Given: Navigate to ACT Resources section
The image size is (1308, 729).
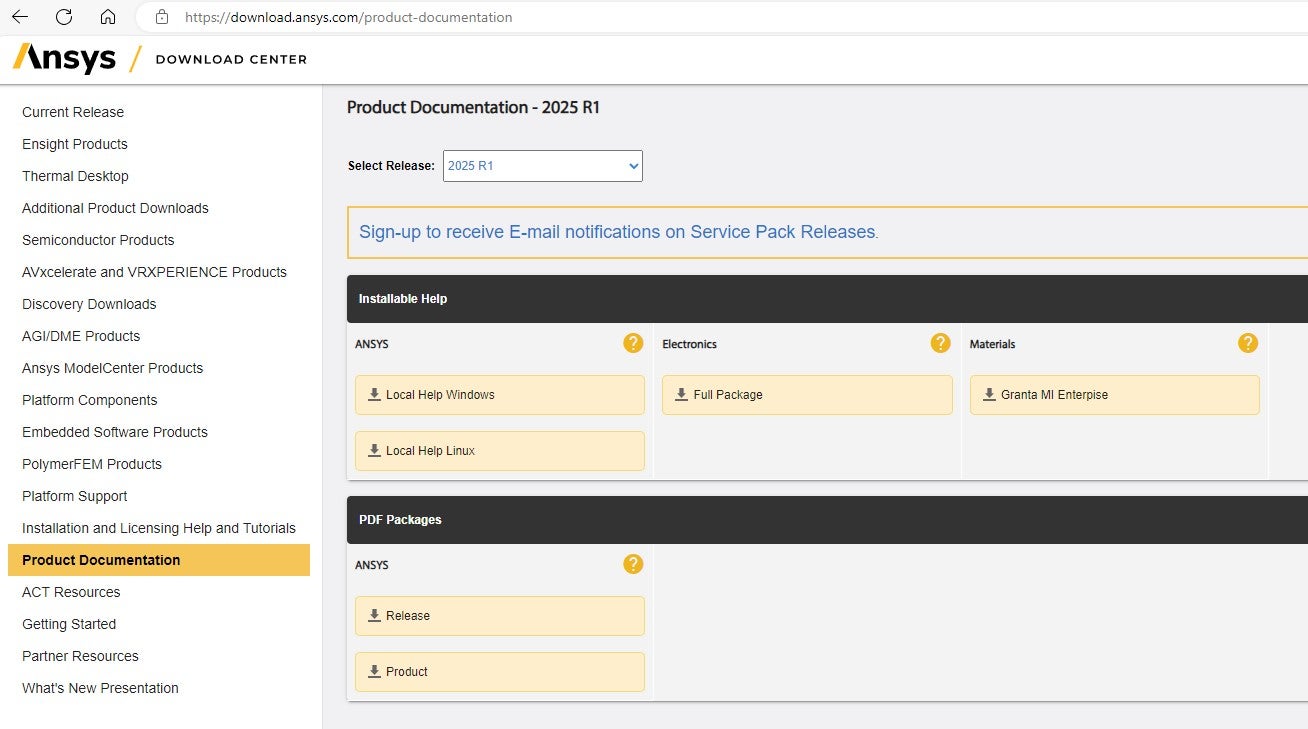Looking at the screenshot, I should (x=71, y=592).
